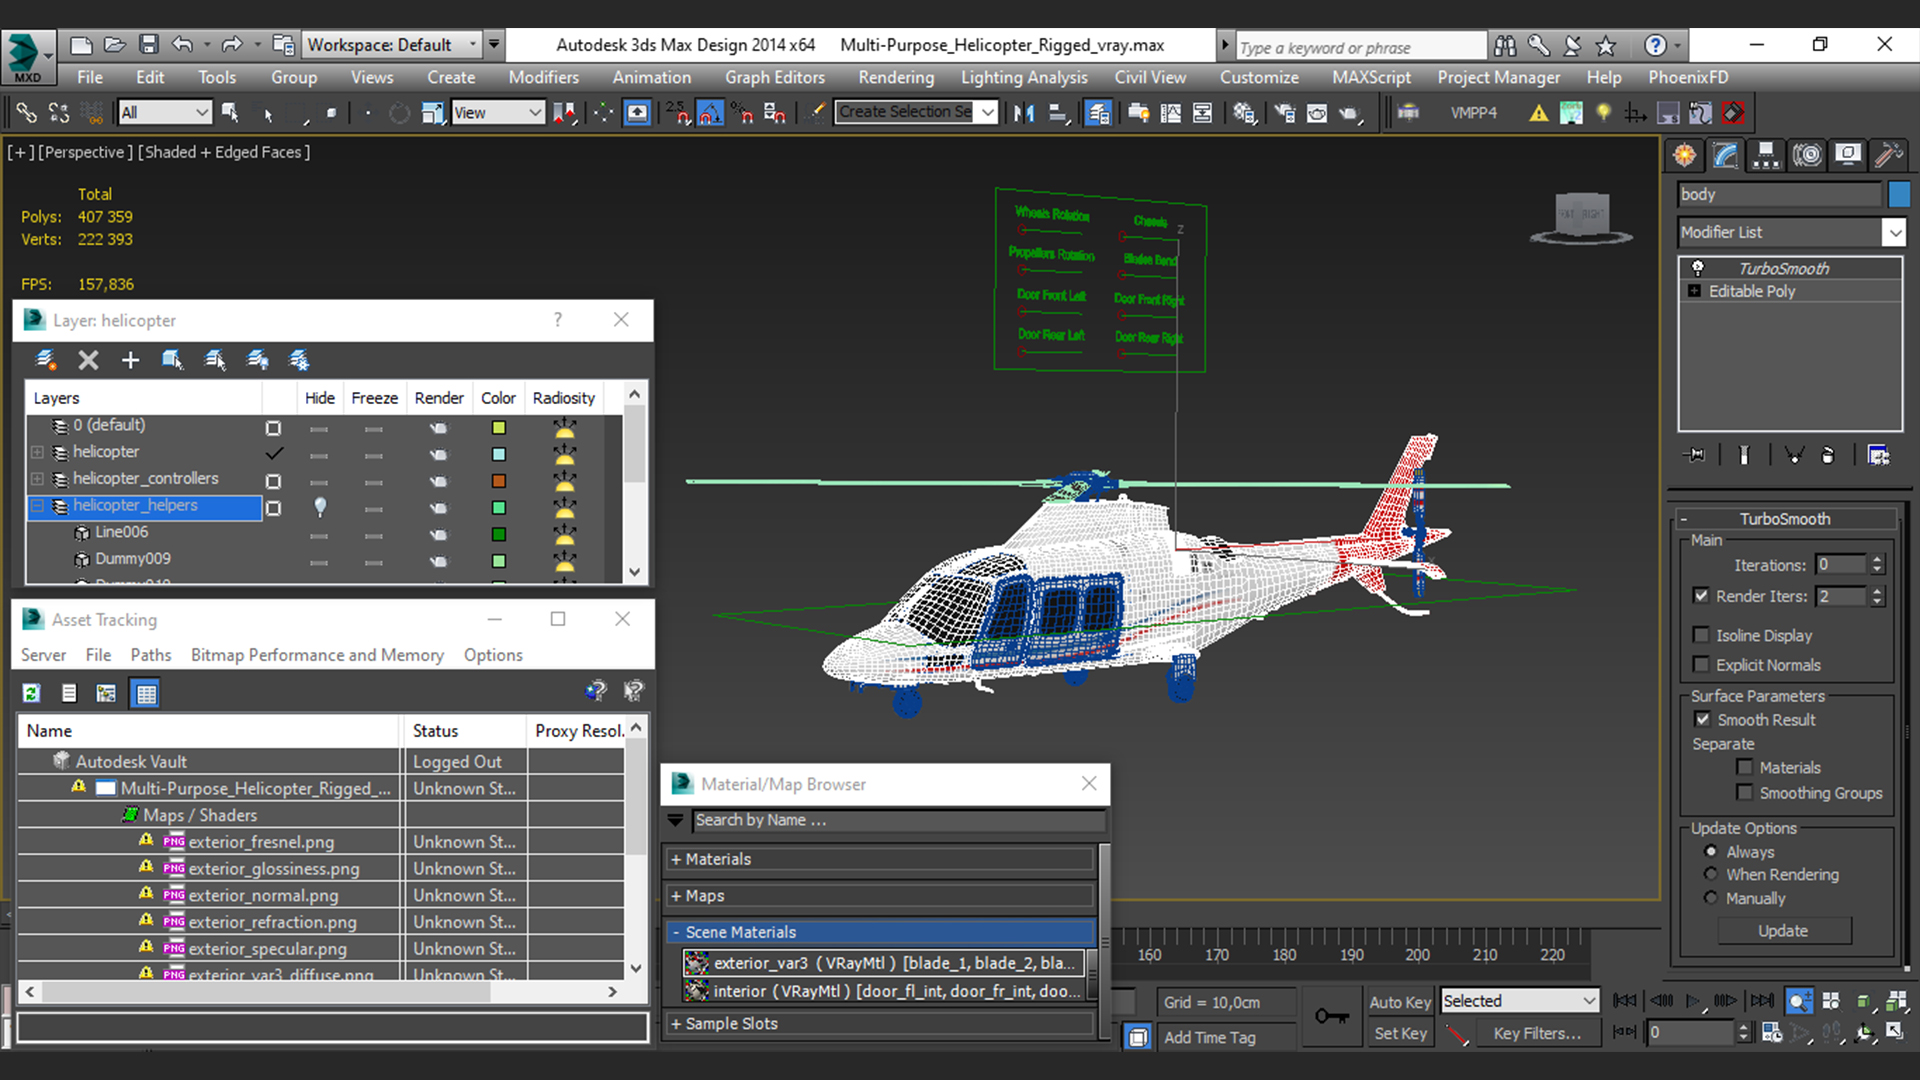
Task: Open the Bitmap Performance and Memory menu
Action: 317,655
